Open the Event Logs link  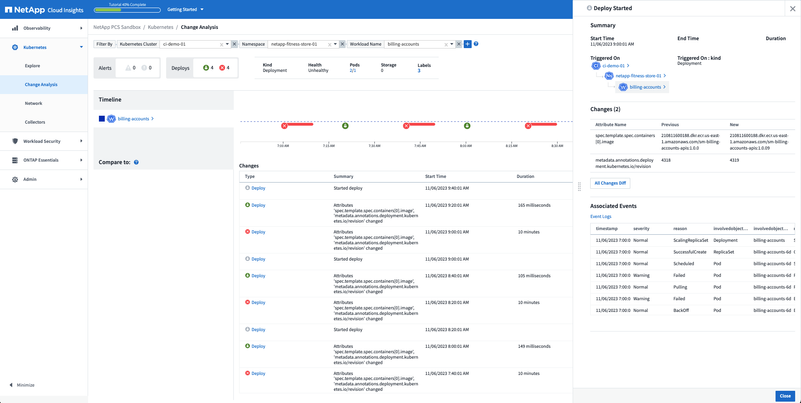601,216
